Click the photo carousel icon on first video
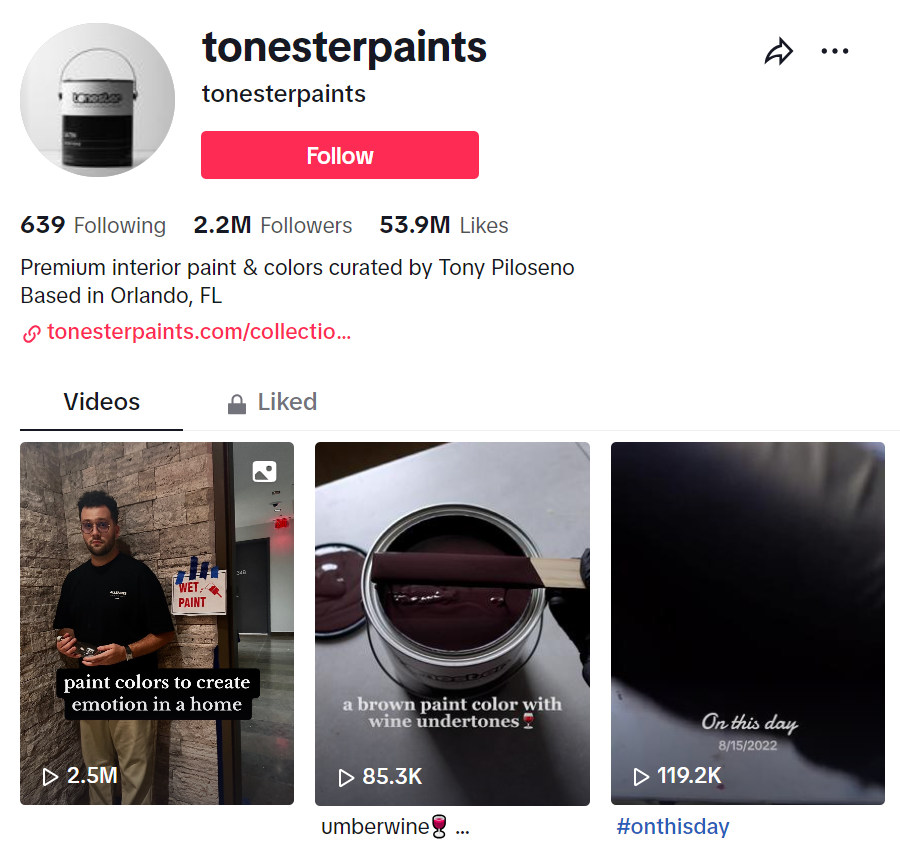This screenshot has height=858, width=900. click(x=265, y=471)
